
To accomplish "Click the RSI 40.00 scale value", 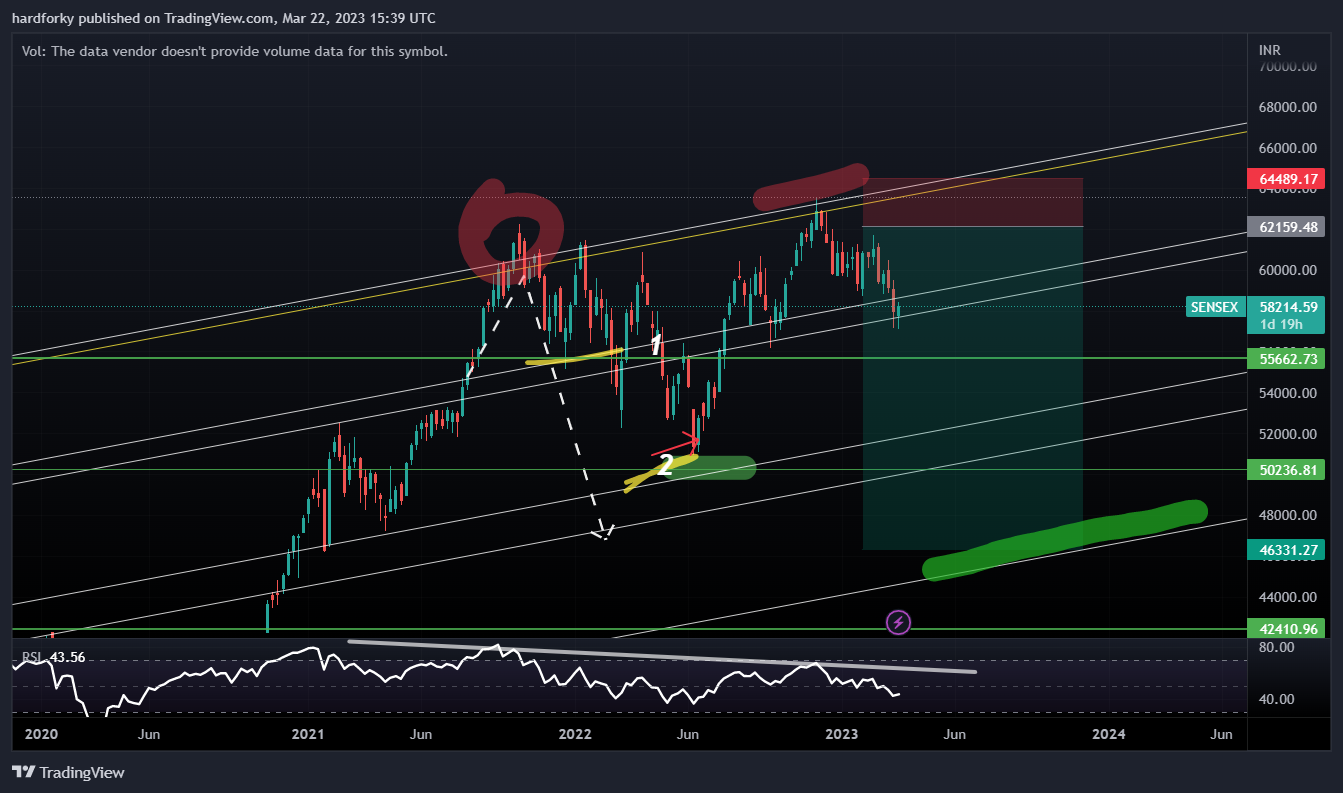I will (1278, 699).
